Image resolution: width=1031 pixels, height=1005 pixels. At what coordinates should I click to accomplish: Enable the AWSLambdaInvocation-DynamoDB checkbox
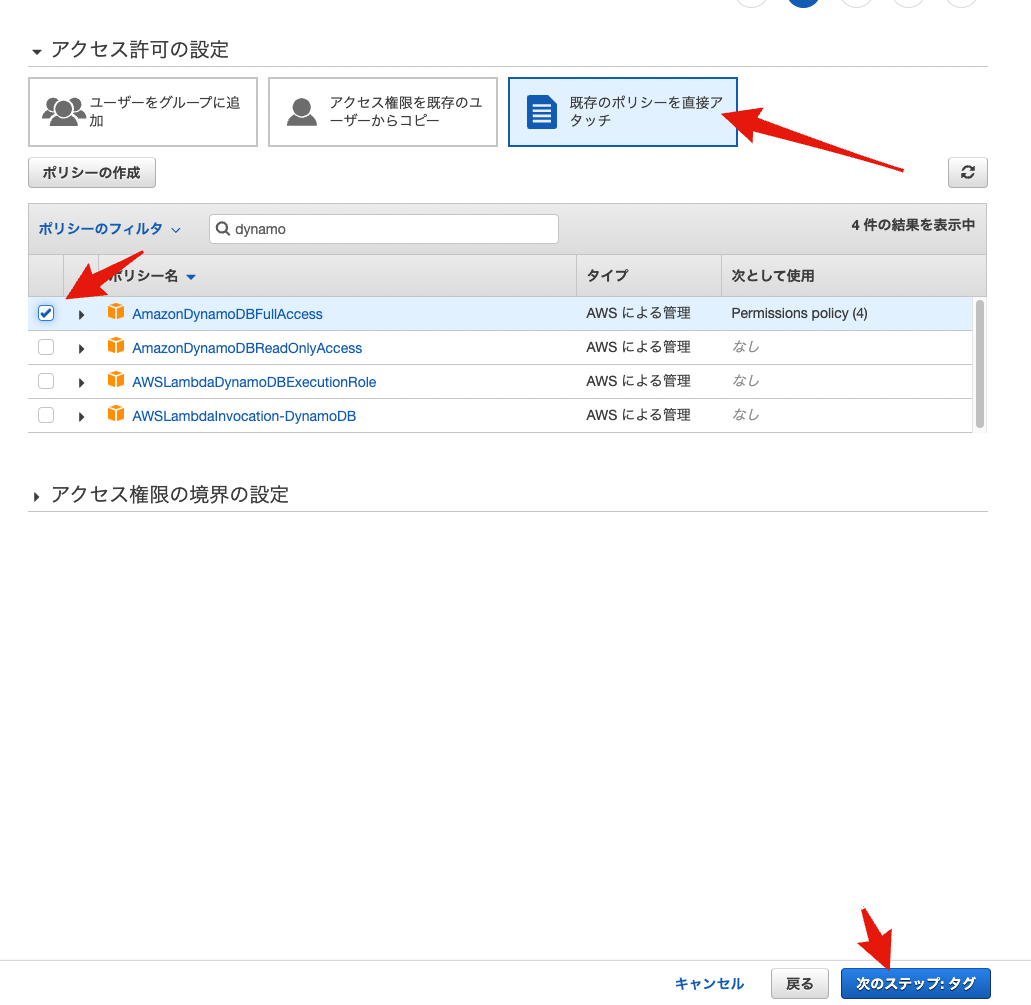tap(45, 414)
